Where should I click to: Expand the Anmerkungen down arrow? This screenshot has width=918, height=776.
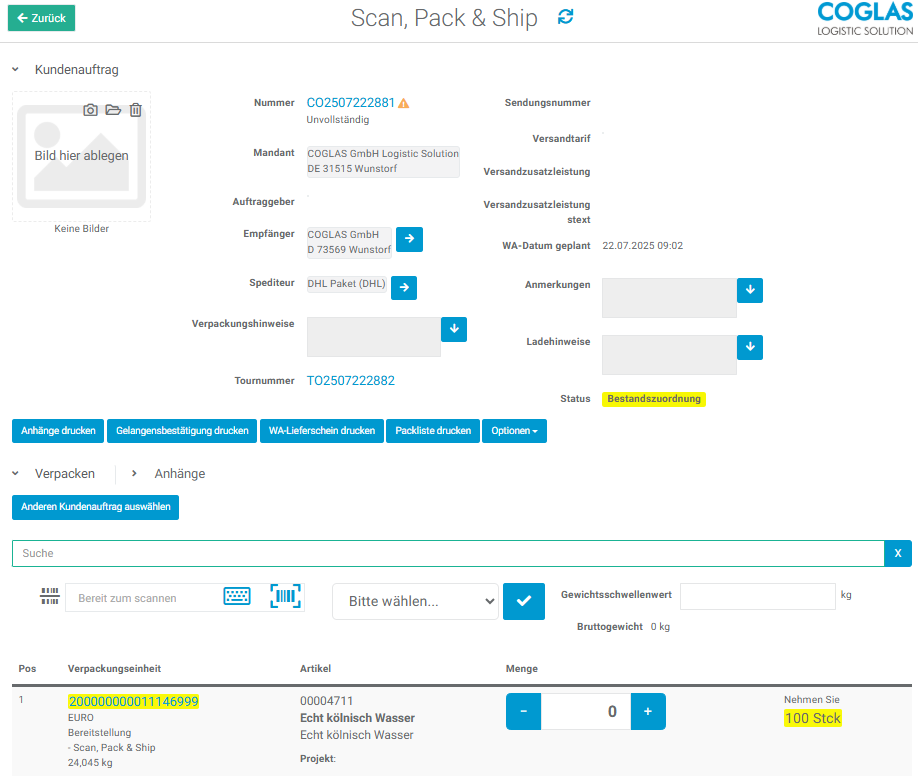pos(750,290)
